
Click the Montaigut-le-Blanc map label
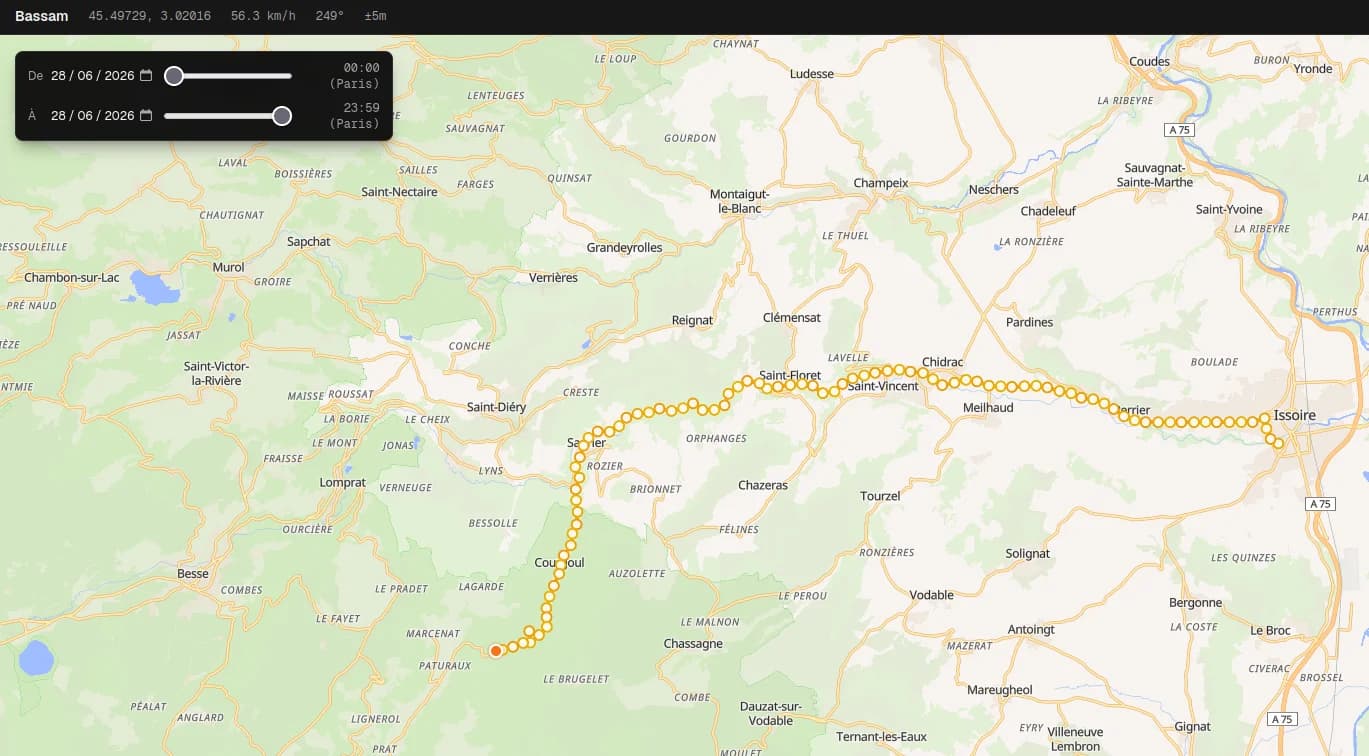(x=739, y=201)
